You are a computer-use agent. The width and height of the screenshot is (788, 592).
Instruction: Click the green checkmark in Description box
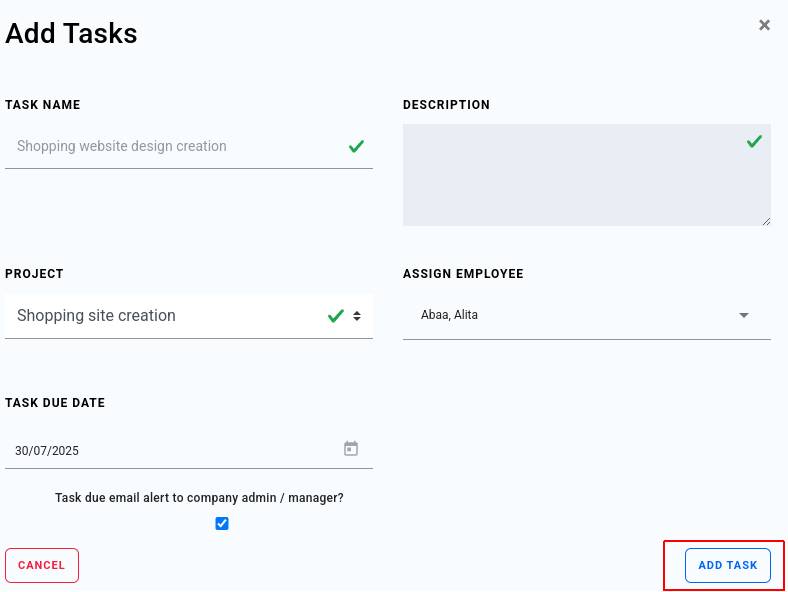click(x=754, y=141)
